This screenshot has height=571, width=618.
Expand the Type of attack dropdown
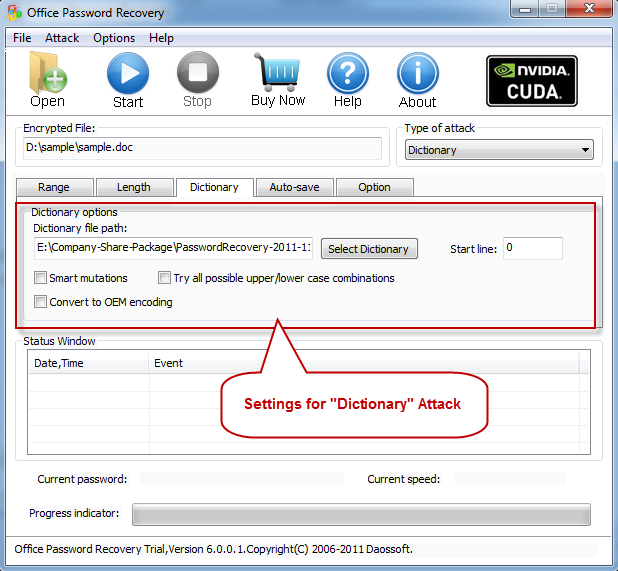(499, 150)
